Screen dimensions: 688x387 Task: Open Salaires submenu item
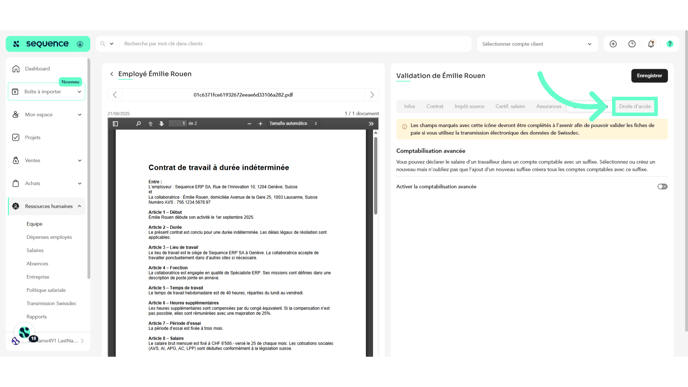[35, 250]
